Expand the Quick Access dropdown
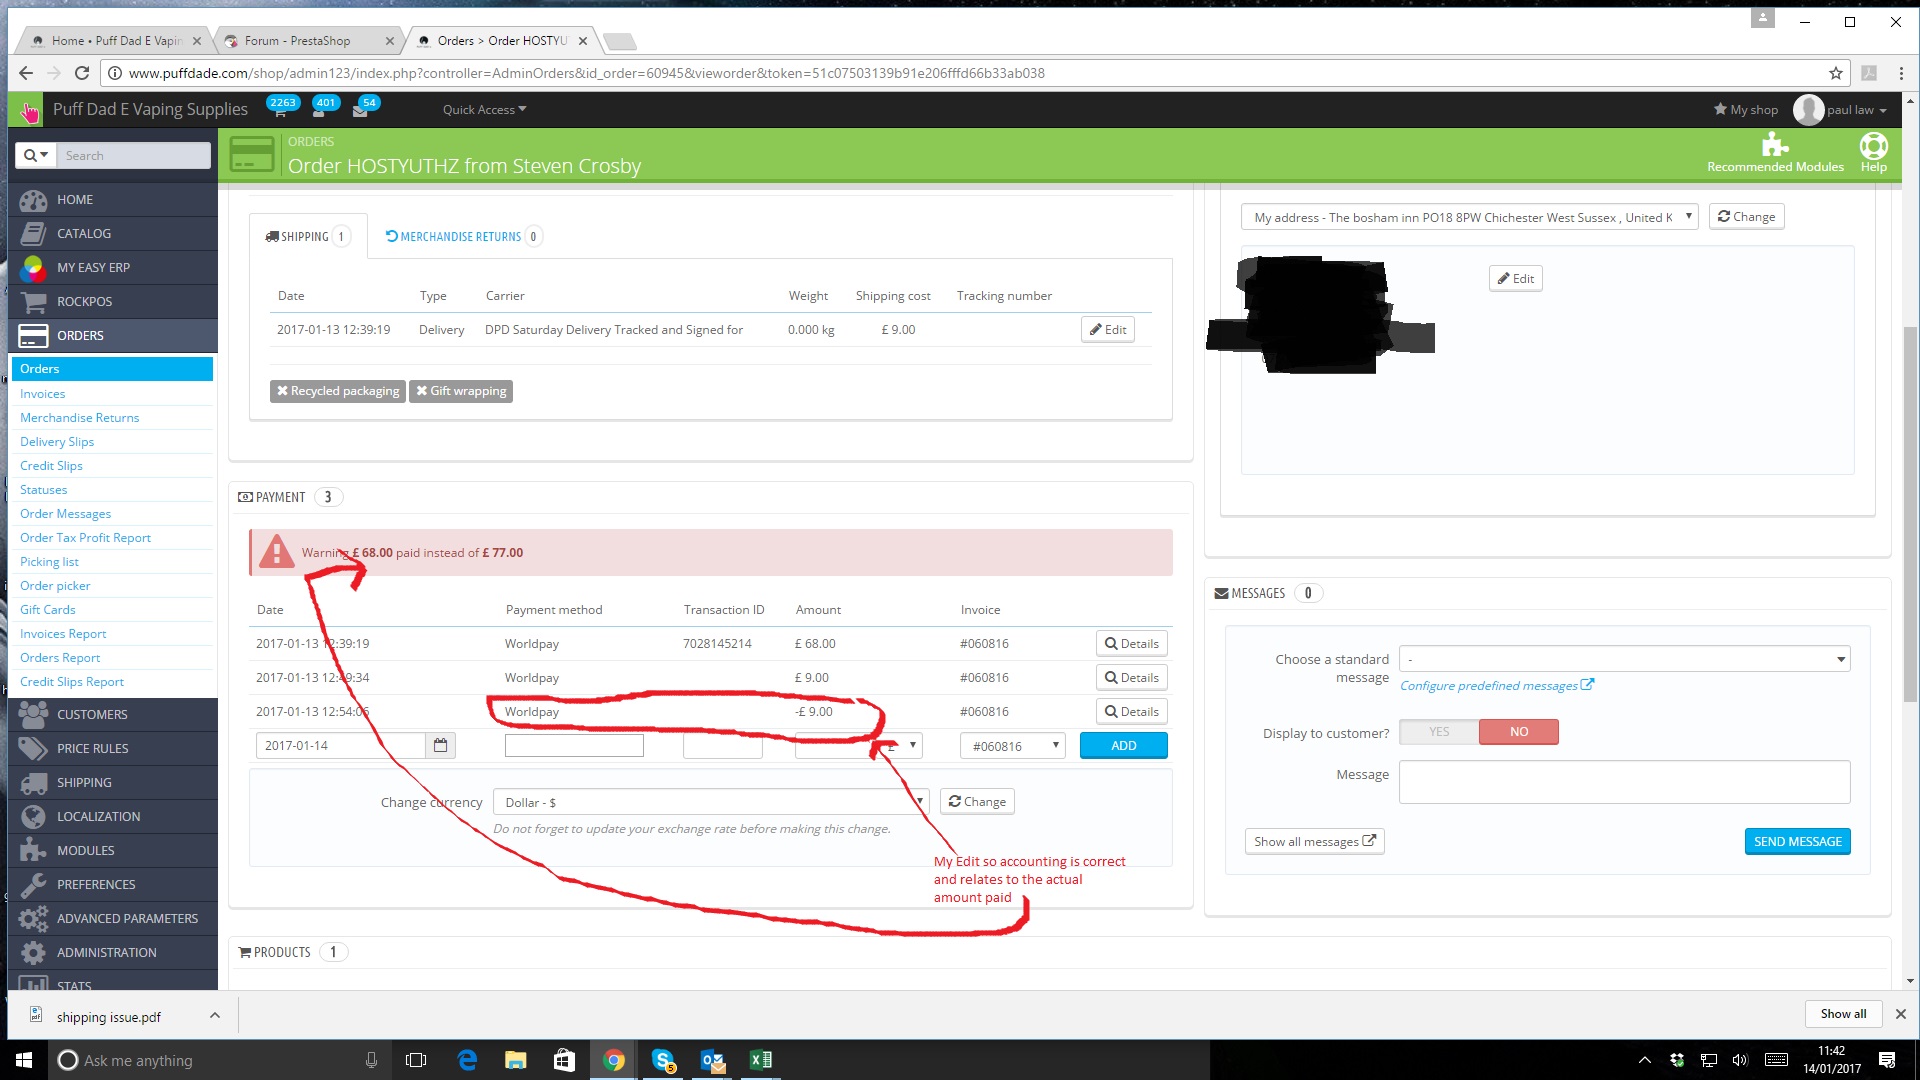Viewport: 1920px width, 1080px height. click(484, 110)
